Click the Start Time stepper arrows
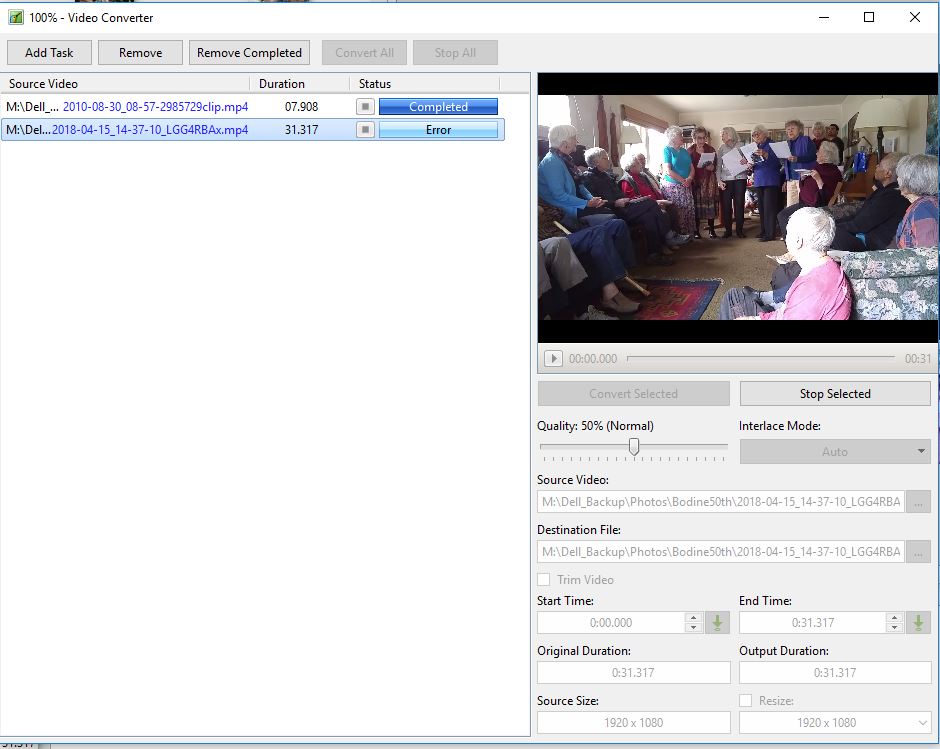 694,623
